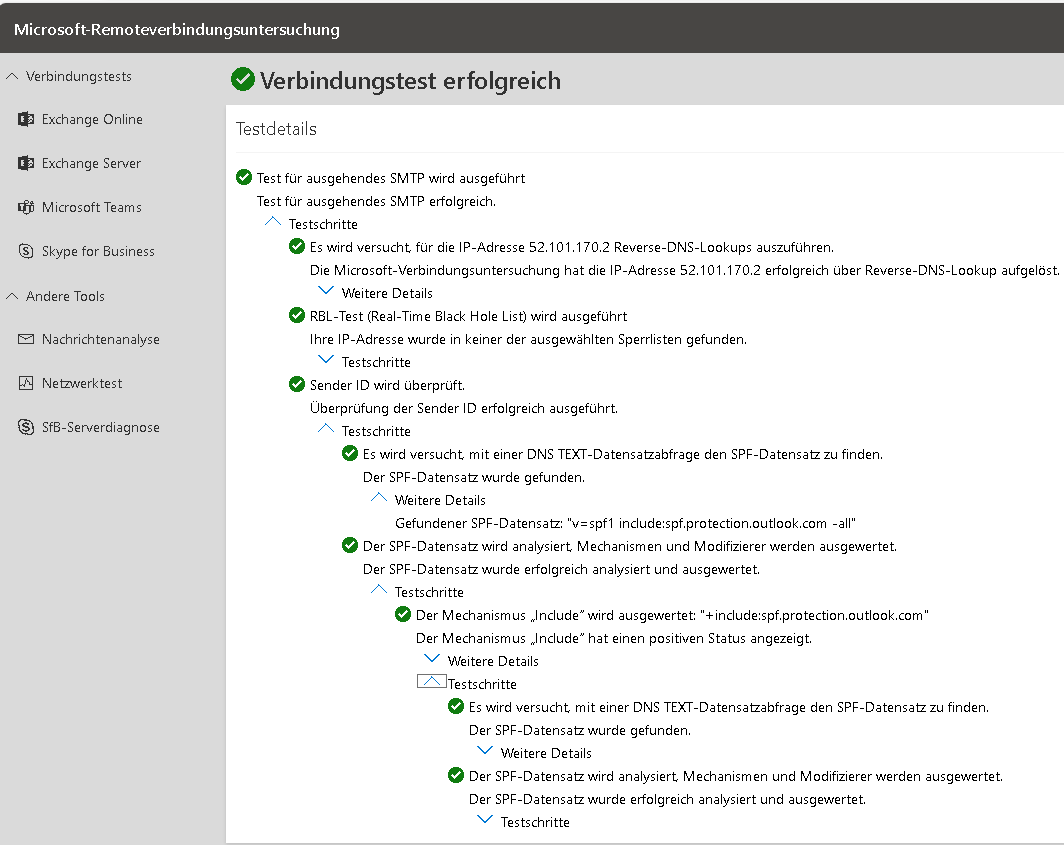Click the Exchange Server icon in sidebar
Screen dimensions: 1064x845
click(26, 164)
